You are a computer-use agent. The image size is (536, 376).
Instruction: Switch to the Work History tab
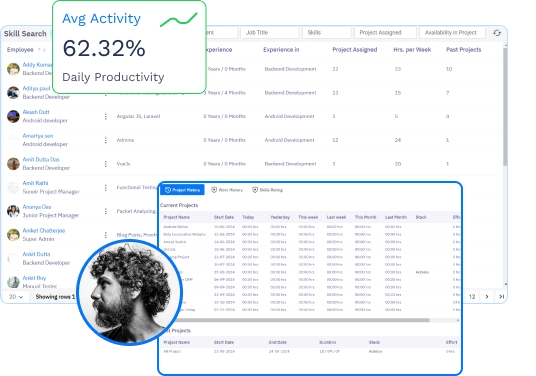pyautogui.click(x=227, y=190)
